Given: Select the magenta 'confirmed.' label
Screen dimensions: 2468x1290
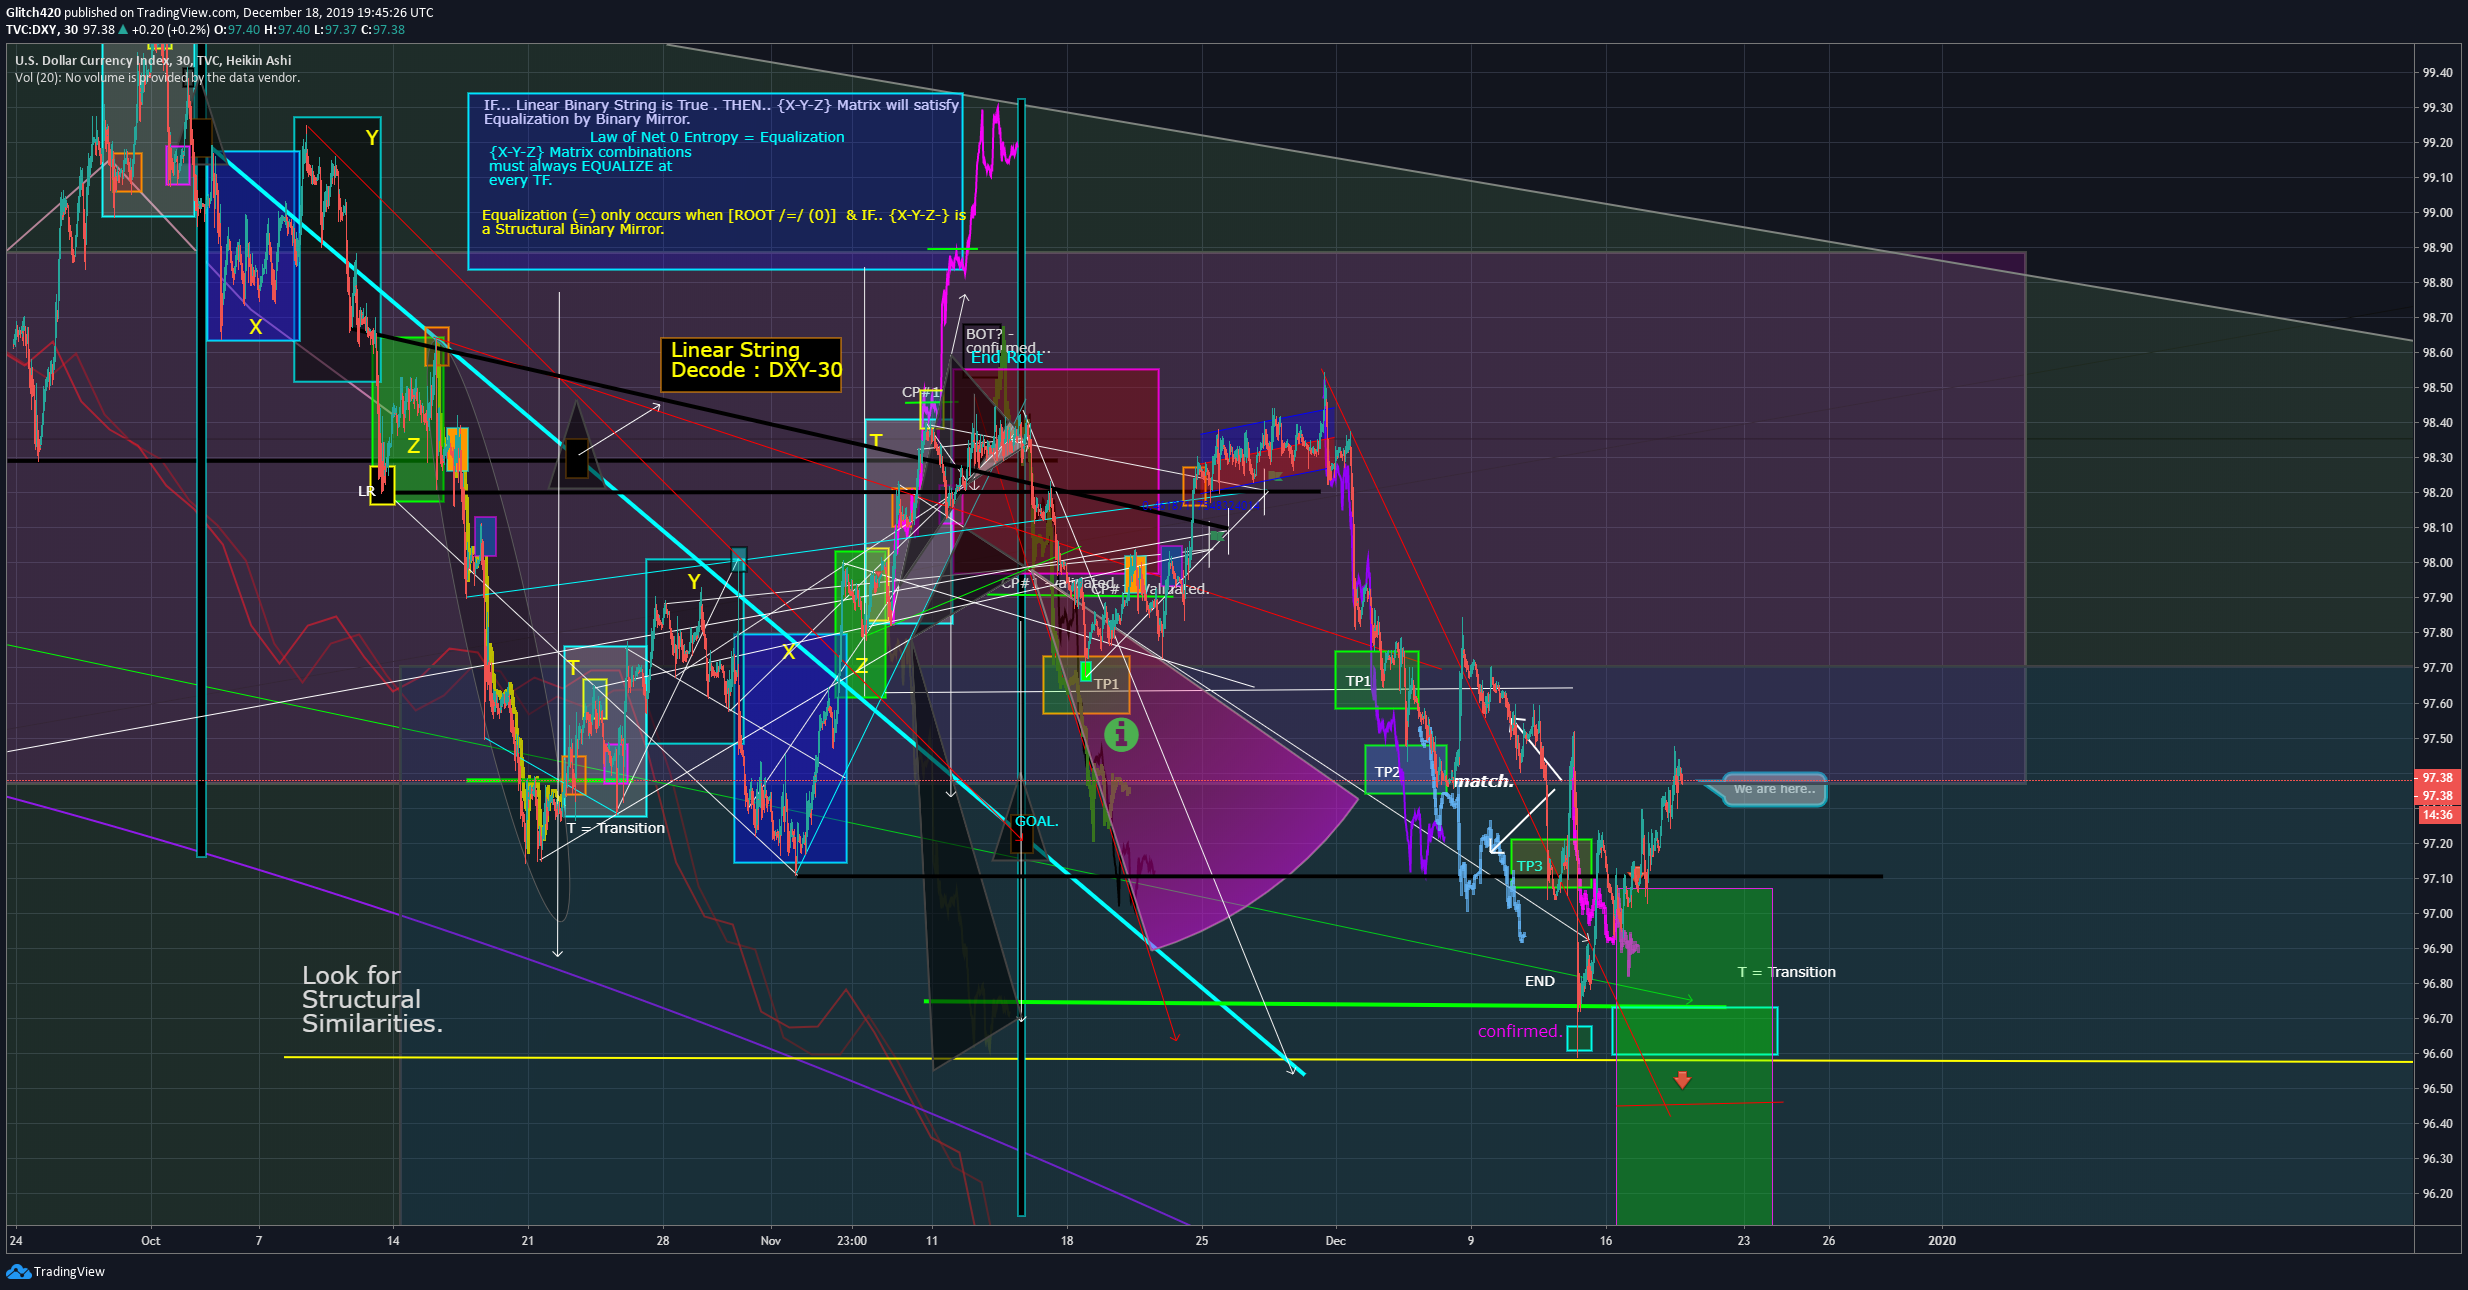Looking at the screenshot, I should (1519, 1031).
